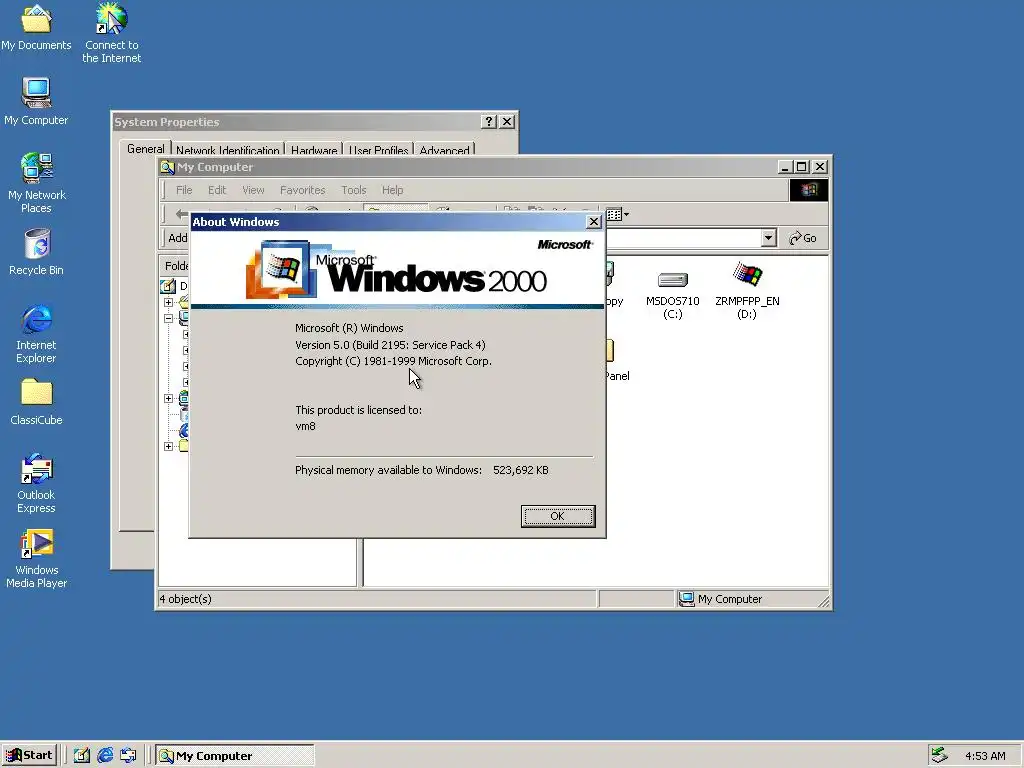Screen dimensions: 1024x768
Task: Switch to Network Identification tab in System Properties
Action: pyautogui.click(x=227, y=150)
